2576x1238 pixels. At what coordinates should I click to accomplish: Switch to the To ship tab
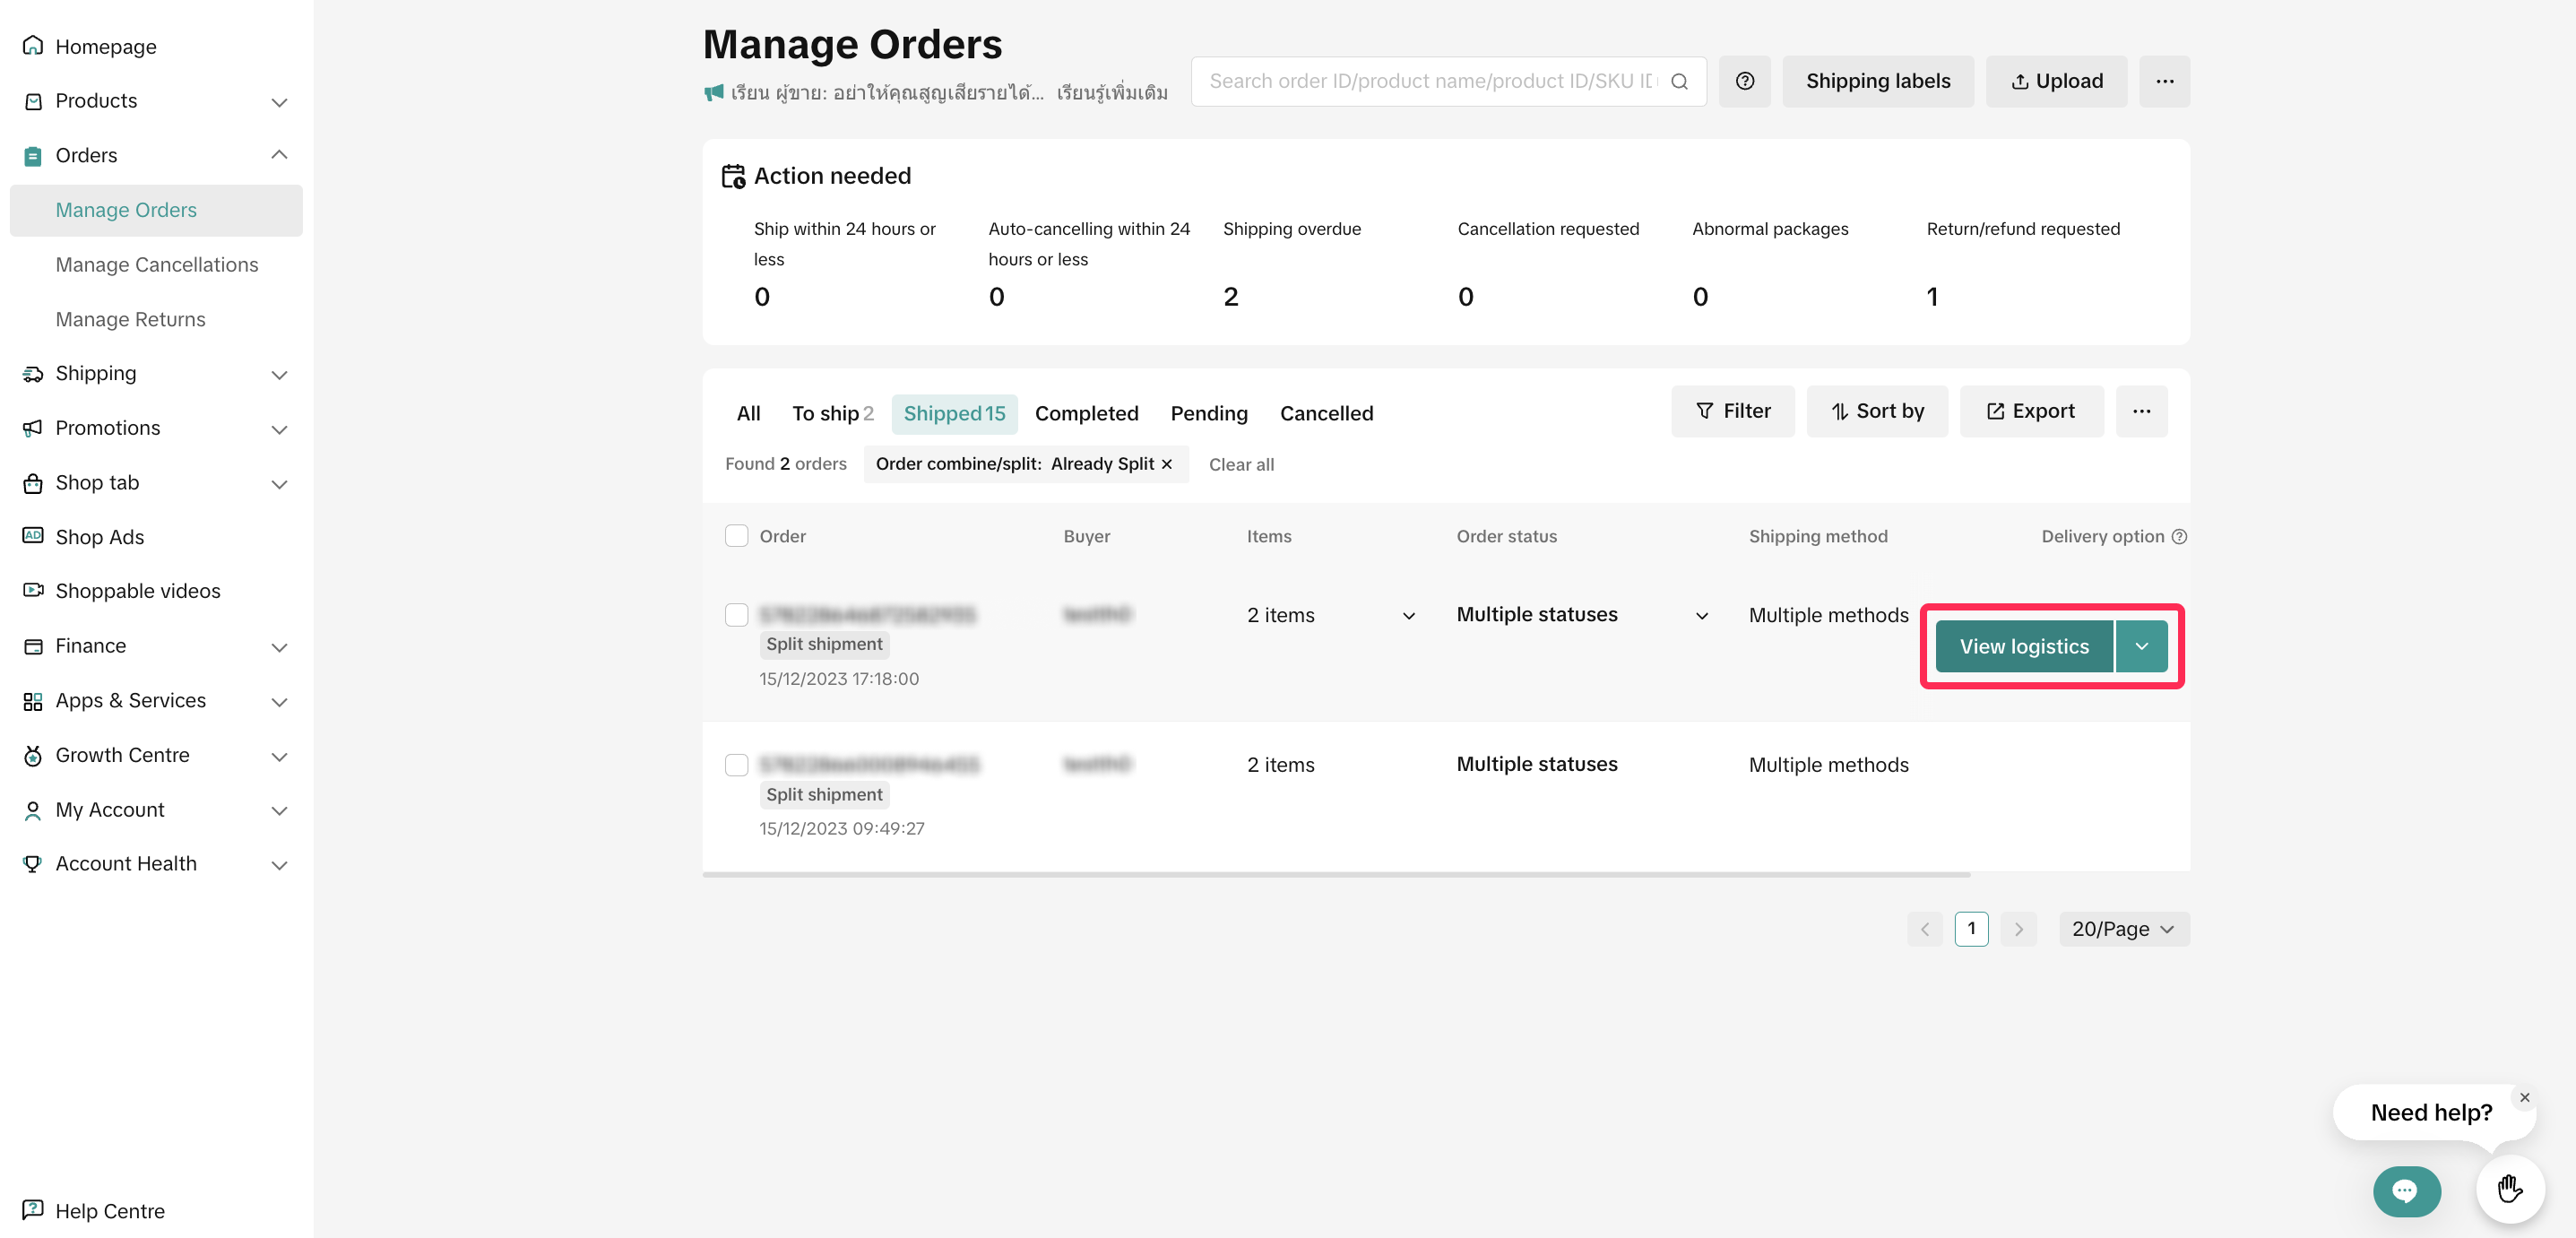[831, 413]
